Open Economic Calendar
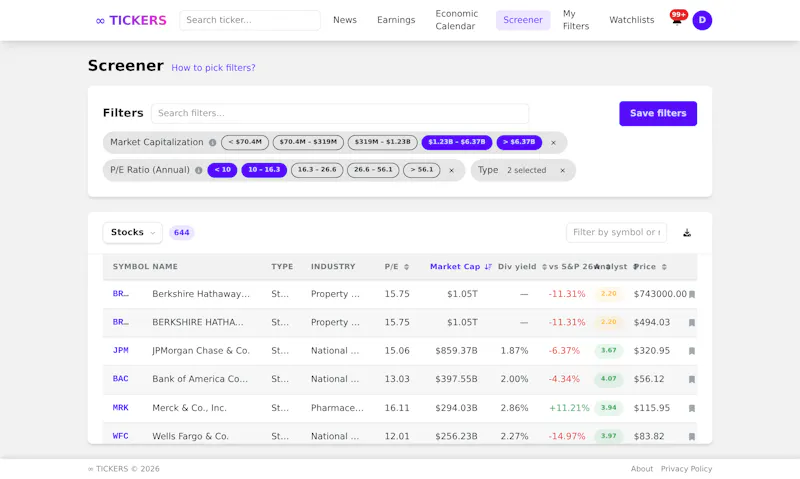Viewport: 800px width, 479px height. [457, 20]
